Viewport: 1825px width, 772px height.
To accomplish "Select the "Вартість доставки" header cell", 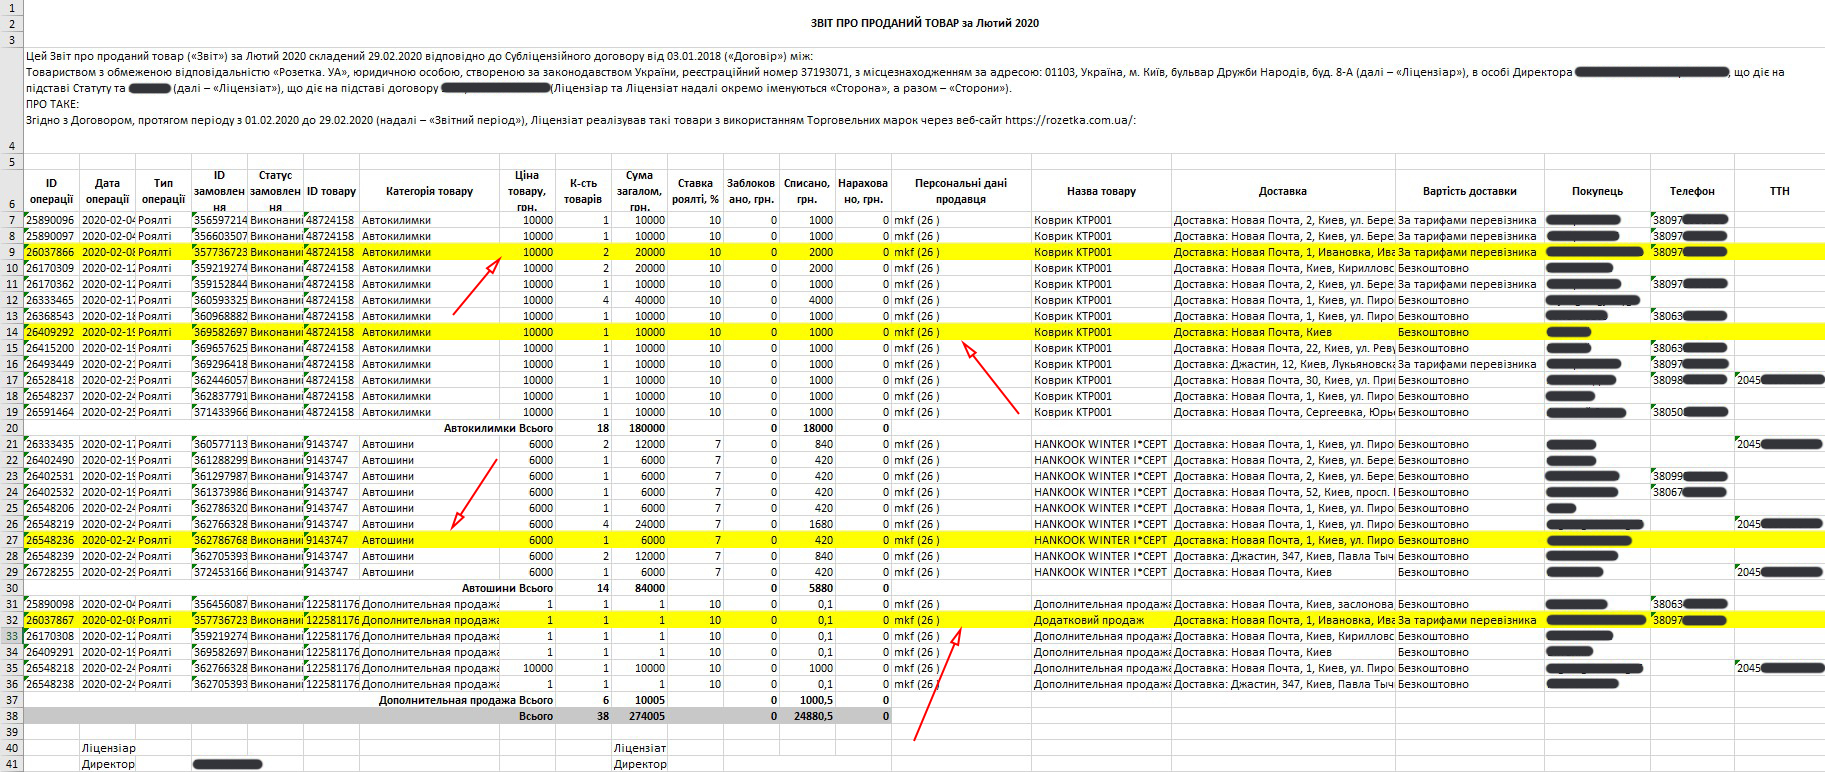I will click(x=1470, y=191).
